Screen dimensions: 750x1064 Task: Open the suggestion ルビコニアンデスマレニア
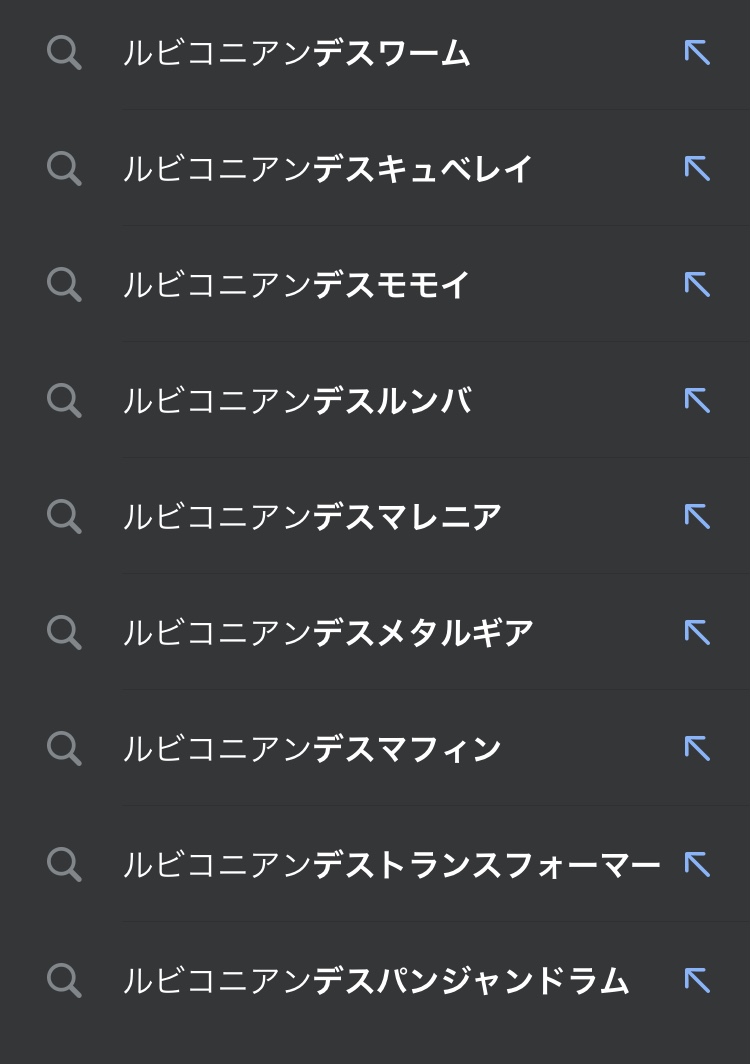coord(312,517)
